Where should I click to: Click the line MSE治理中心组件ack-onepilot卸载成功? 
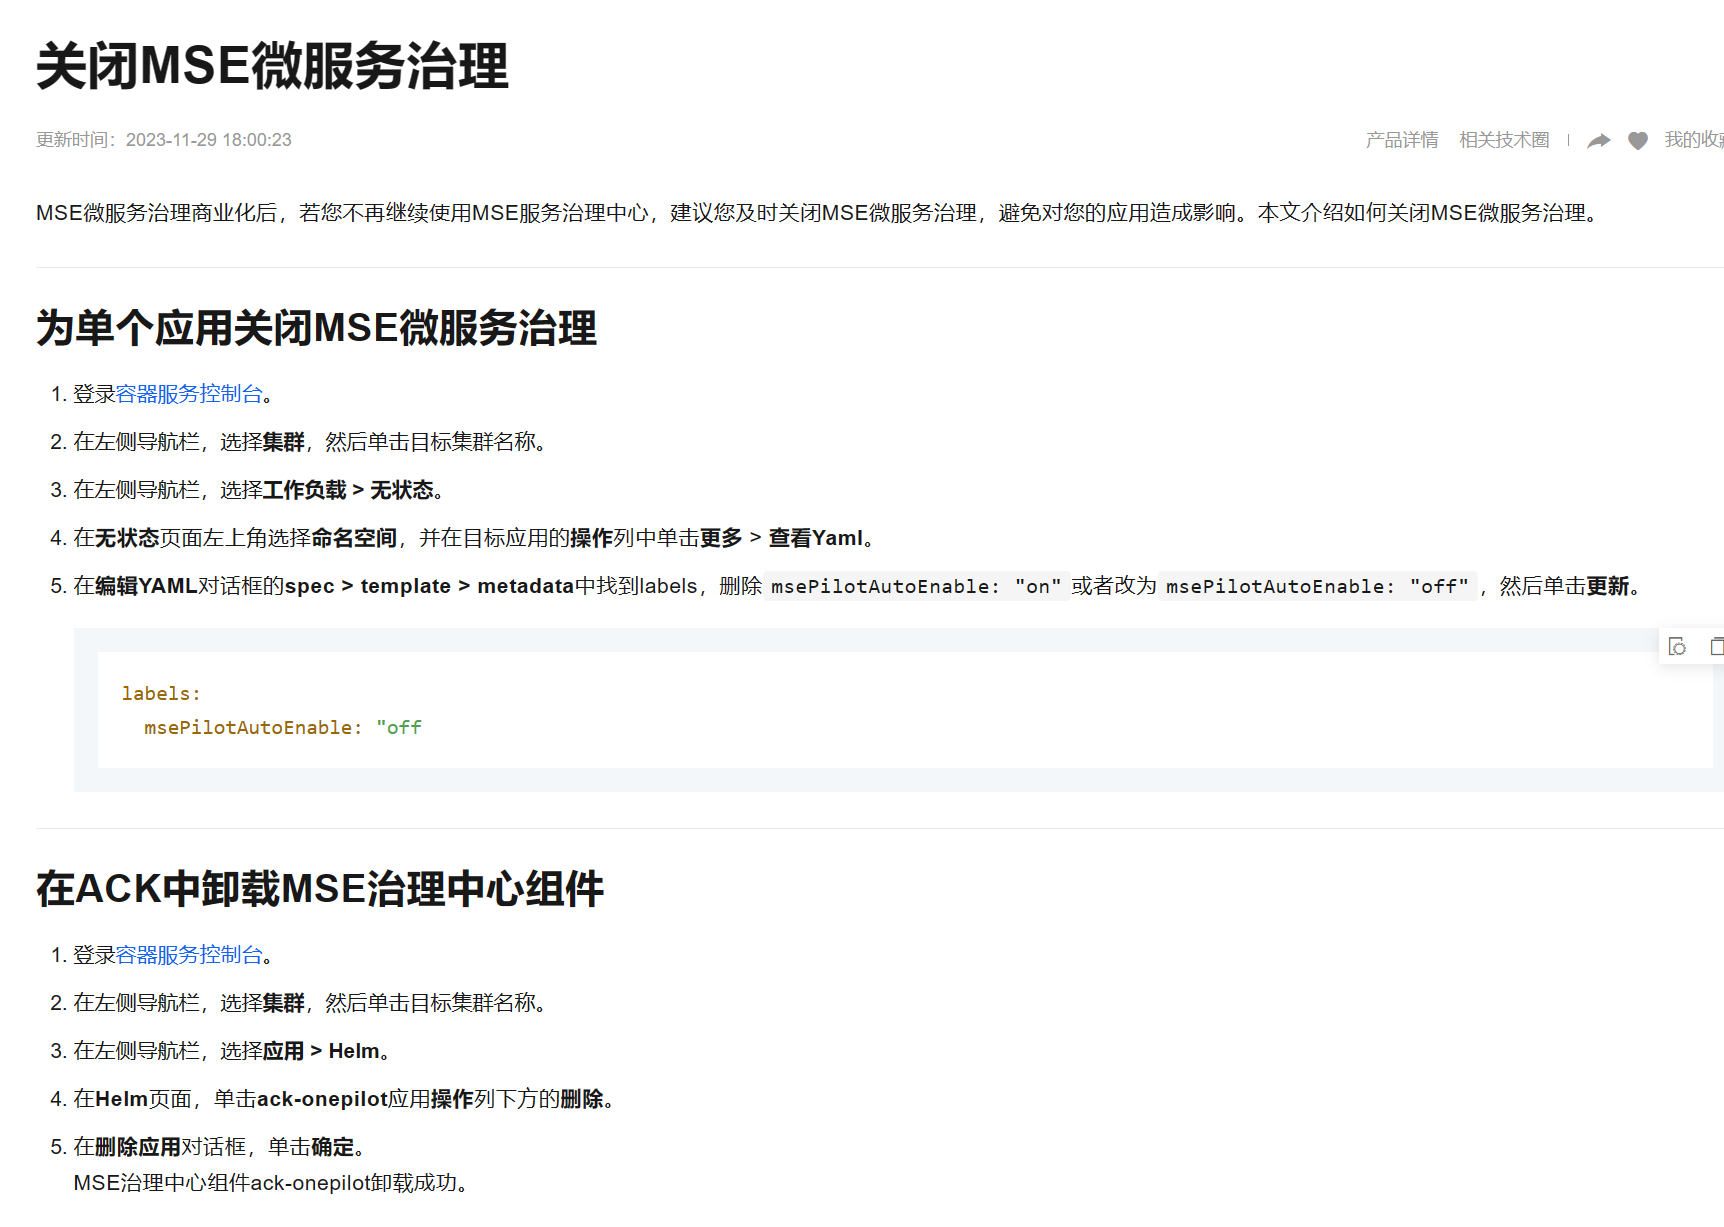[271, 1183]
